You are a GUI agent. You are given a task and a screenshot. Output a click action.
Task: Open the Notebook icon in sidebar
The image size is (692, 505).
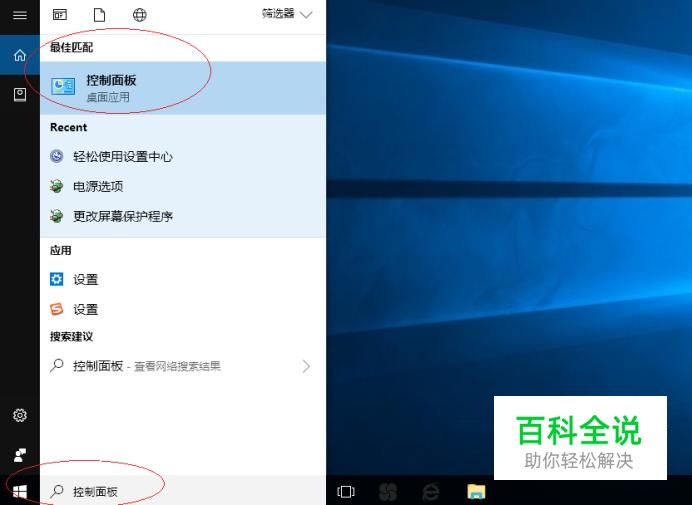tap(19, 94)
